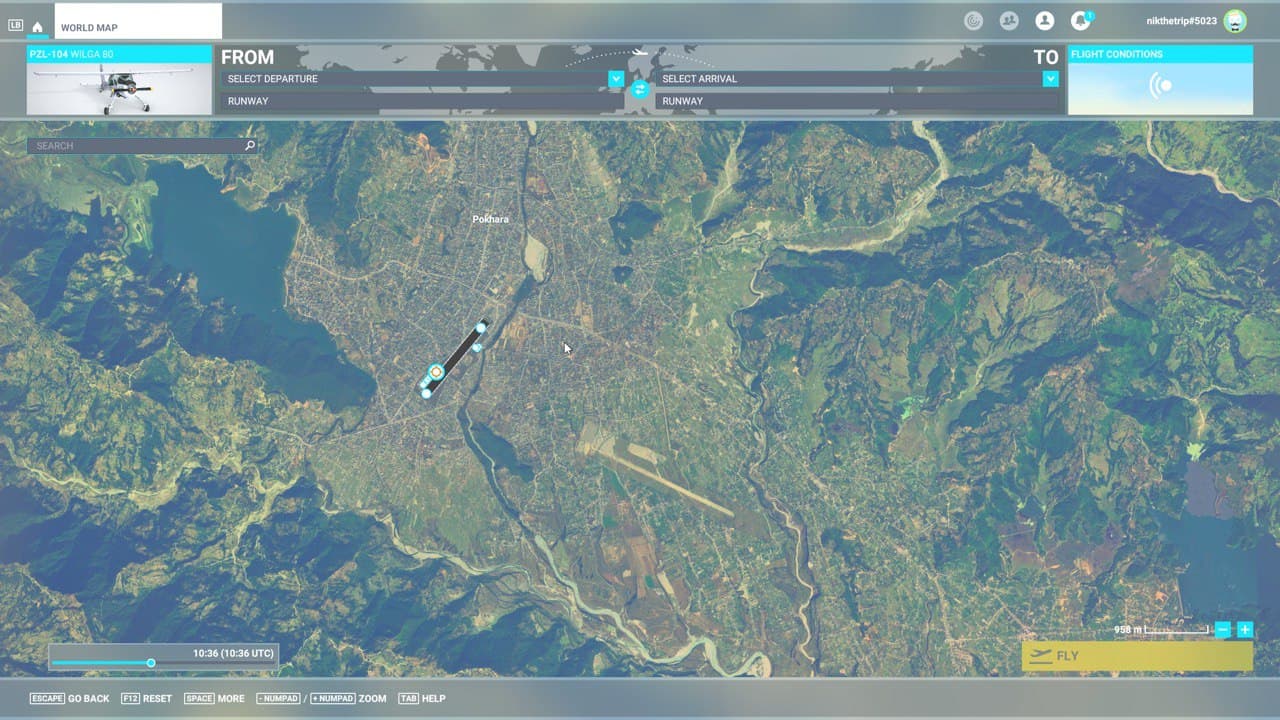Viewport: 1280px width, 720px height.
Task: Click the Pokhara city label on map
Action: coord(490,219)
